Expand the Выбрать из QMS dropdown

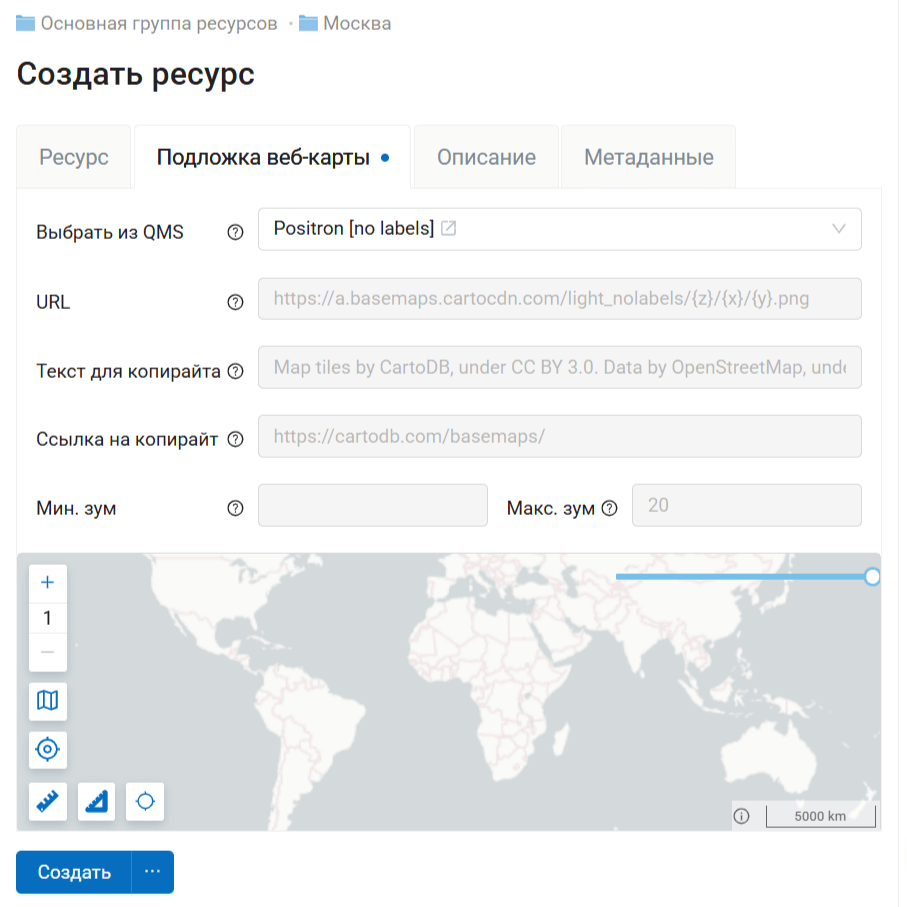pyautogui.click(x=838, y=229)
